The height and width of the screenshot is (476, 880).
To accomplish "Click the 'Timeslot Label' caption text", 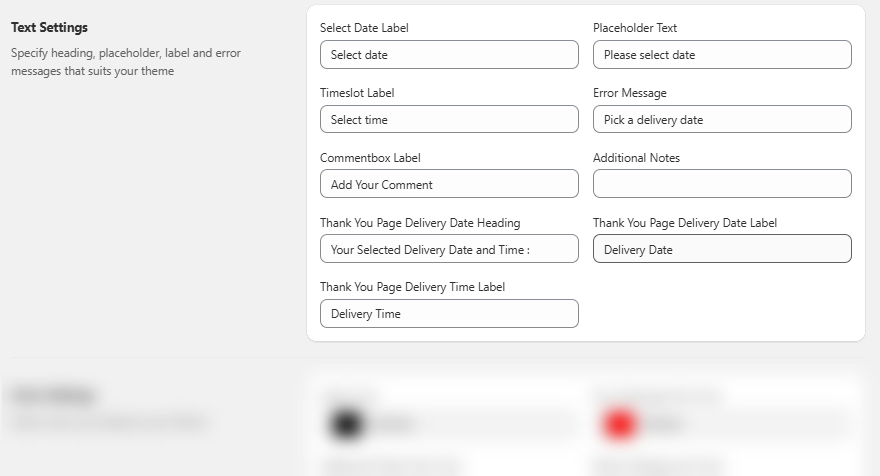I will [x=357, y=93].
